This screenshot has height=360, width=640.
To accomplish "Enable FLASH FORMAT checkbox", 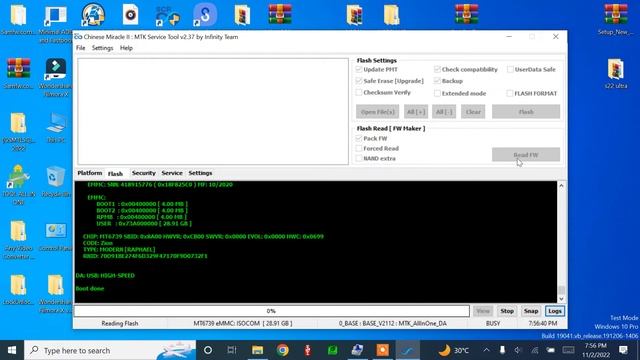I will [x=510, y=93].
